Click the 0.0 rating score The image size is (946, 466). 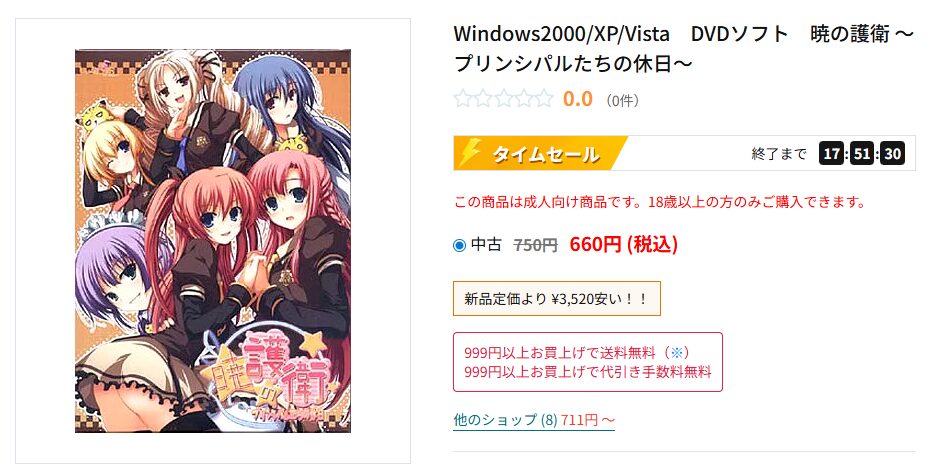point(577,99)
